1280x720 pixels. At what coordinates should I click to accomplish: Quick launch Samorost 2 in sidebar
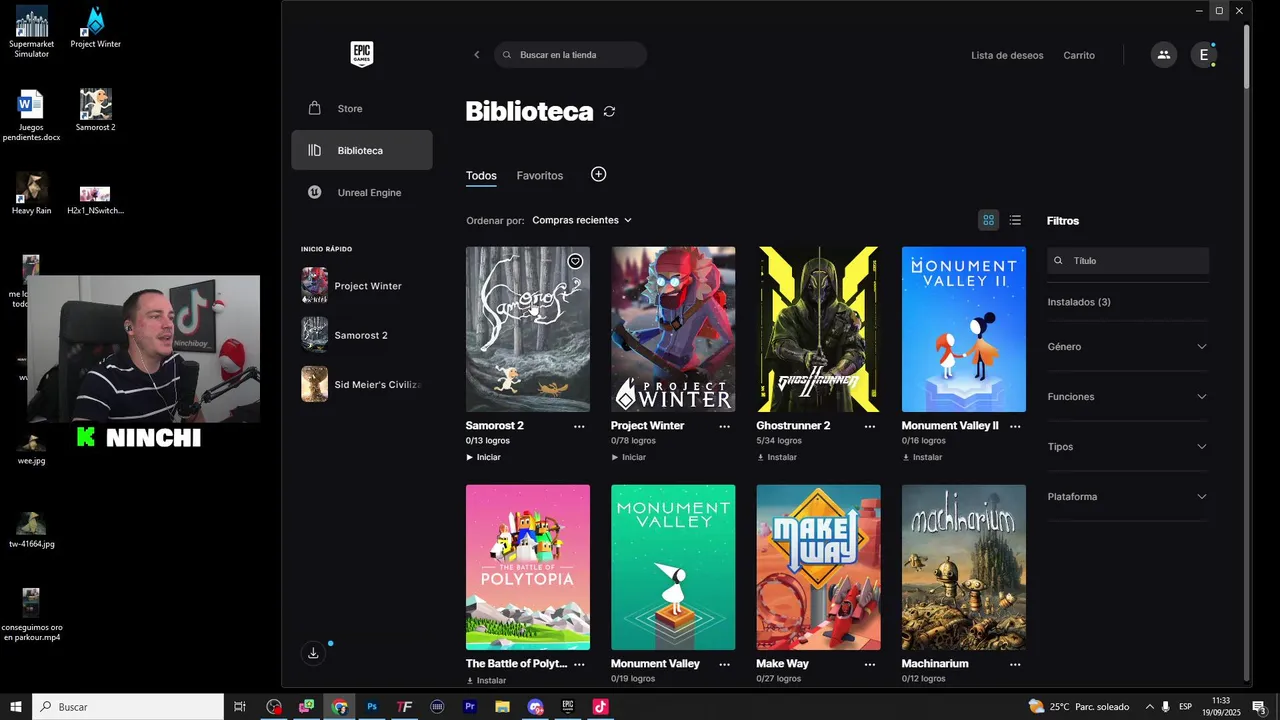pyautogui.click(x=361, y=335)
